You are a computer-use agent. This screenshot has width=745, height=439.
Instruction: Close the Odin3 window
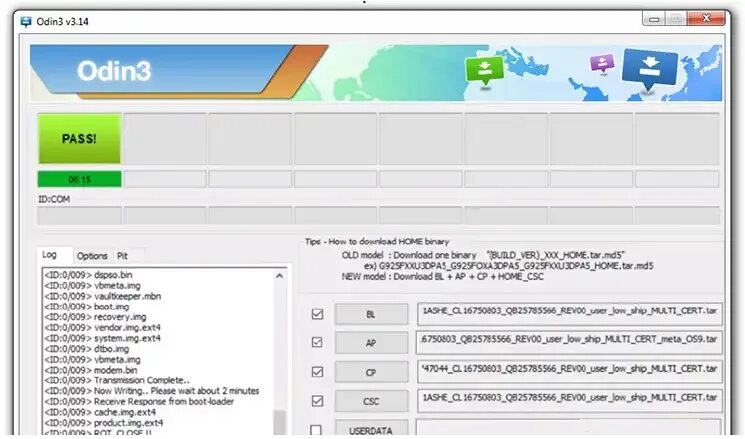(x=707, y=19)
